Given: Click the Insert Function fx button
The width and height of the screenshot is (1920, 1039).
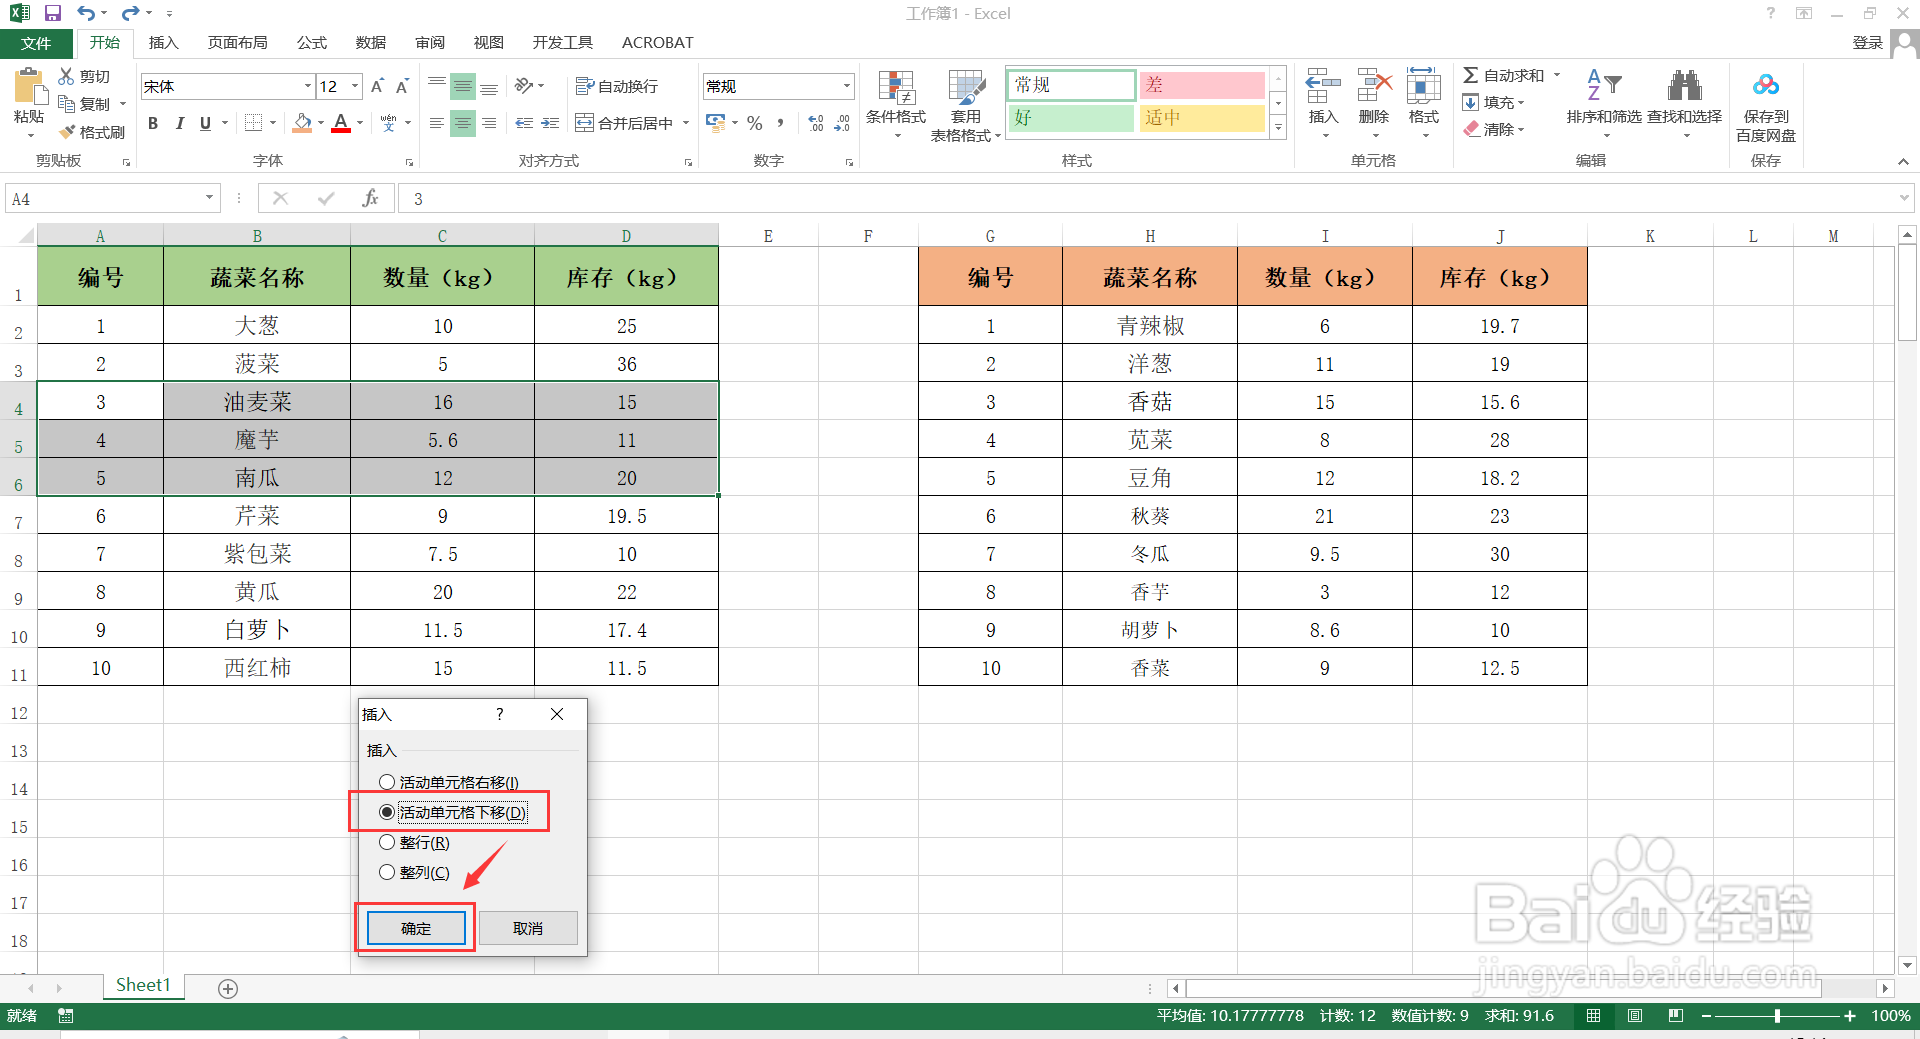Looking at the screenshot, I should tap(370, 198).
